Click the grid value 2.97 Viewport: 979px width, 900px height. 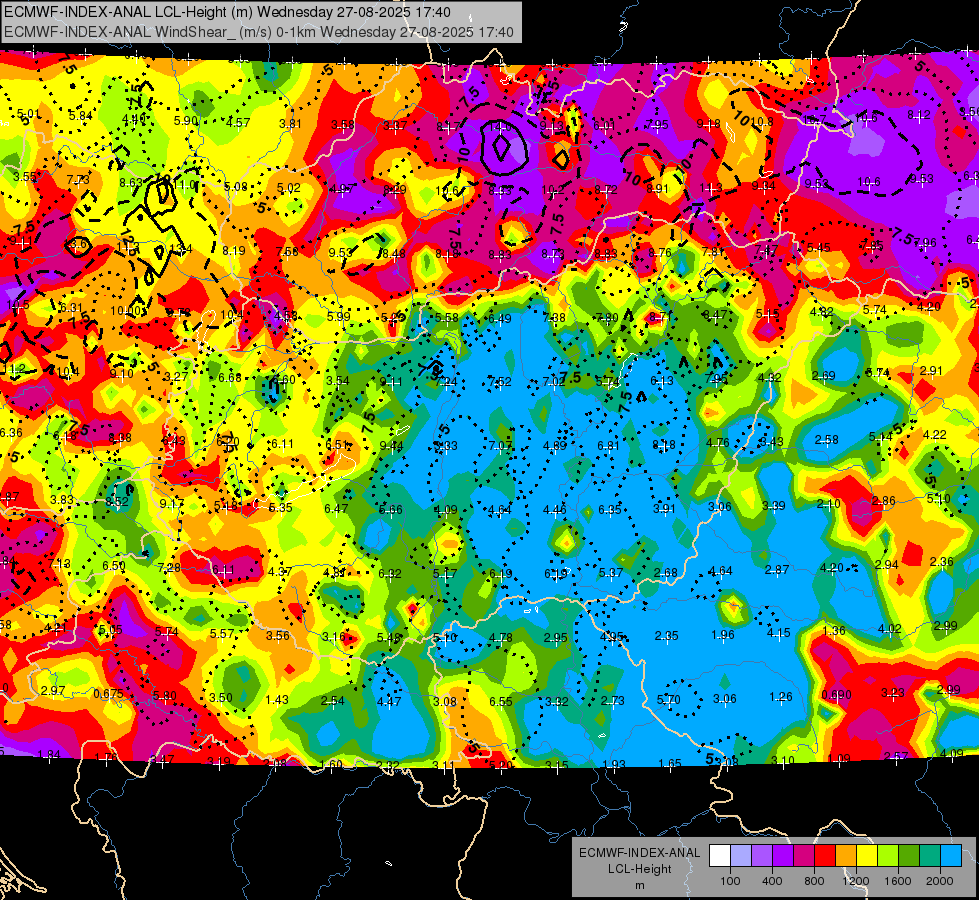52,691
